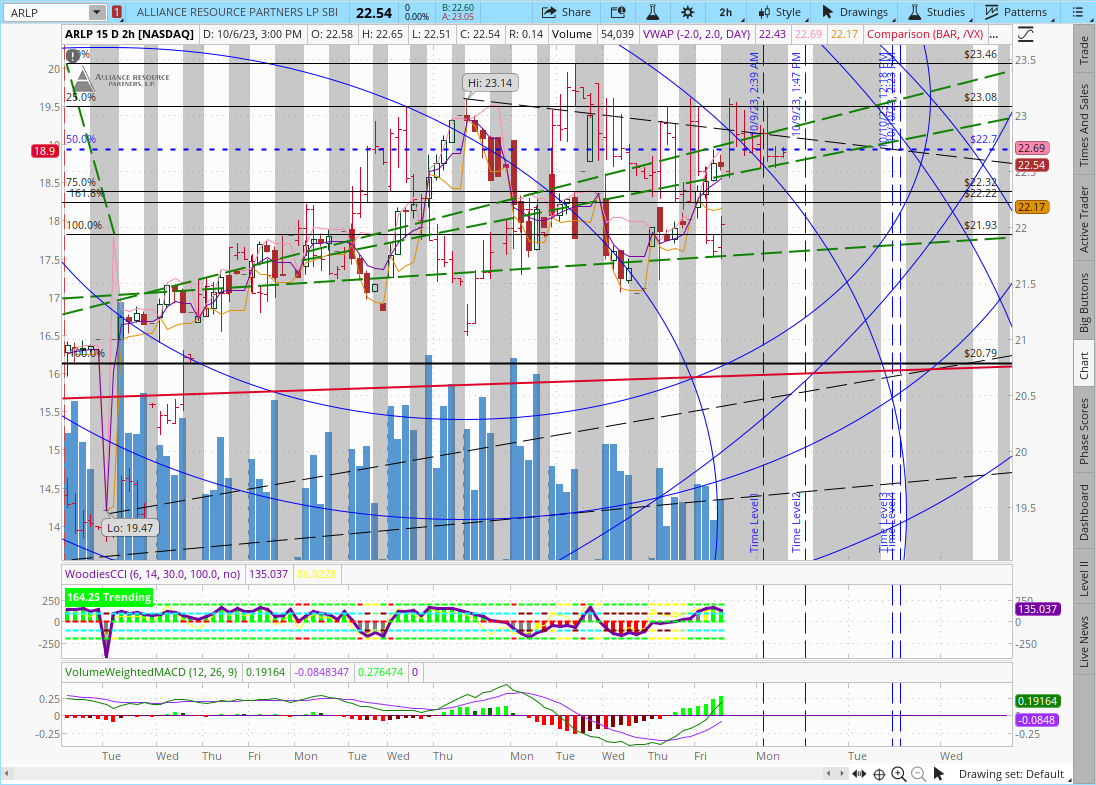Click the Lo: 19.47 price bubble
This screenshot has width=1096, height=785.
[x=129, y=528]
